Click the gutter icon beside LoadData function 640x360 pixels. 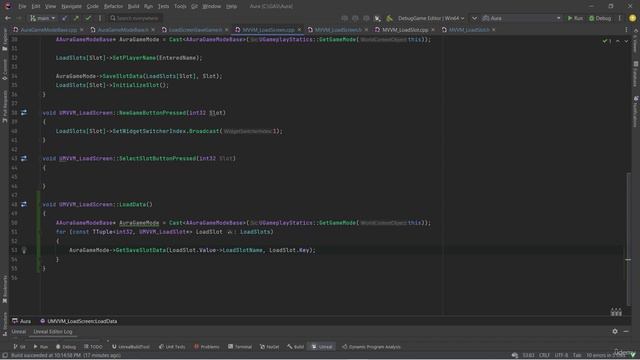tap(24, 204)
